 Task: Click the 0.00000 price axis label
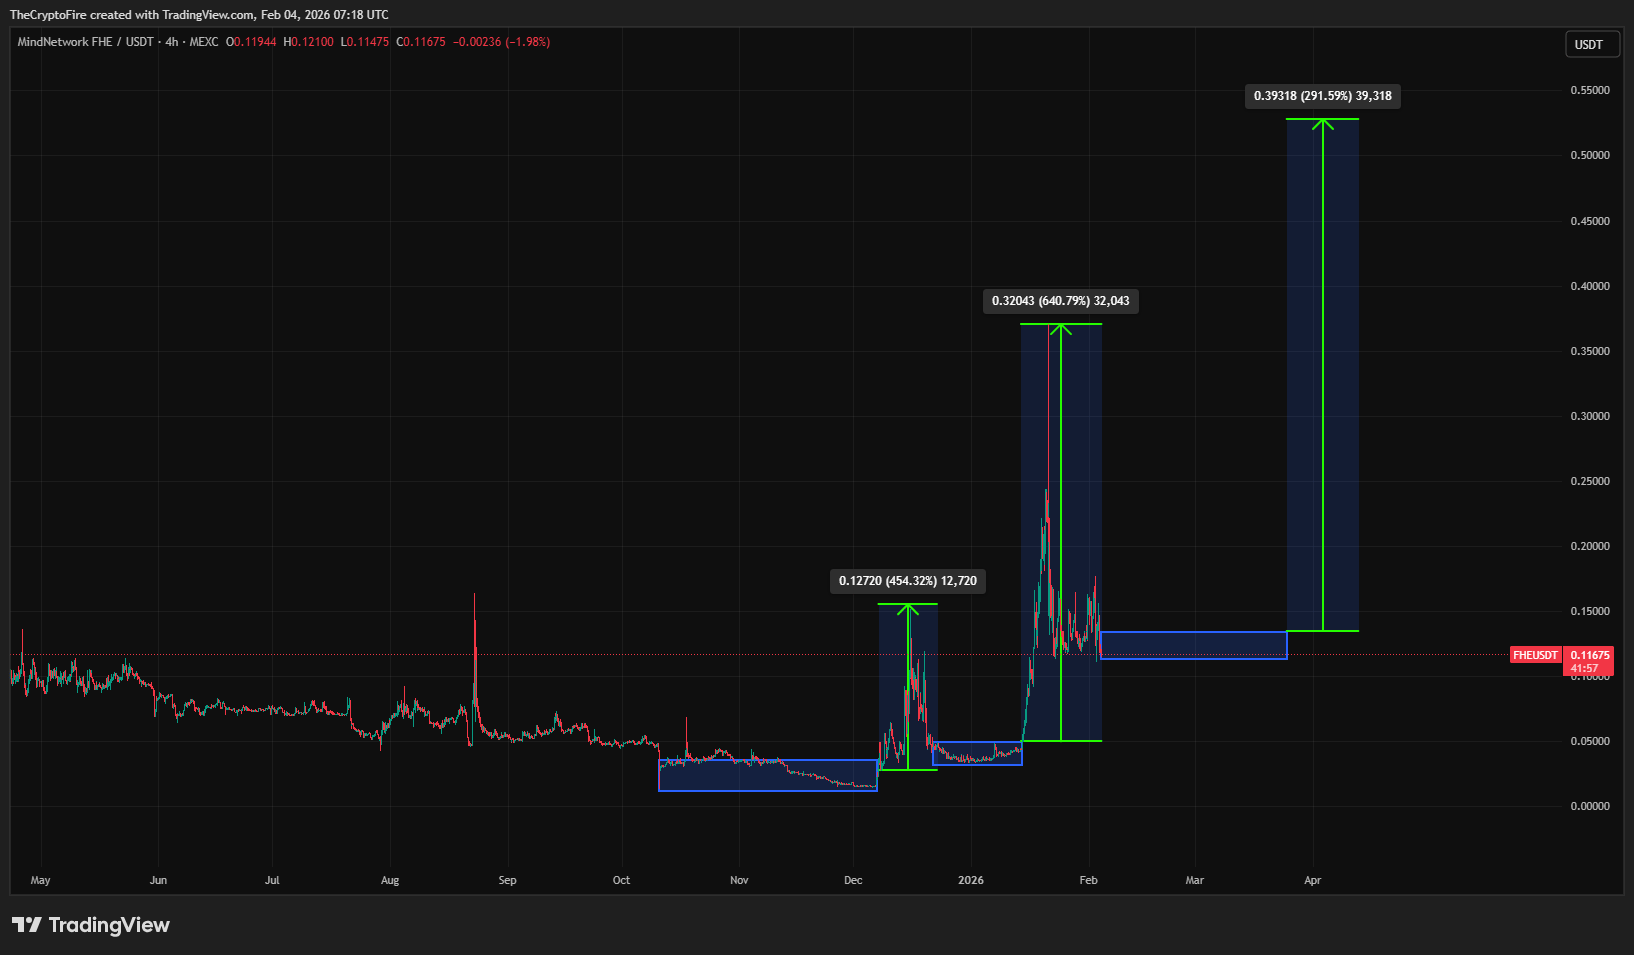1590,806
